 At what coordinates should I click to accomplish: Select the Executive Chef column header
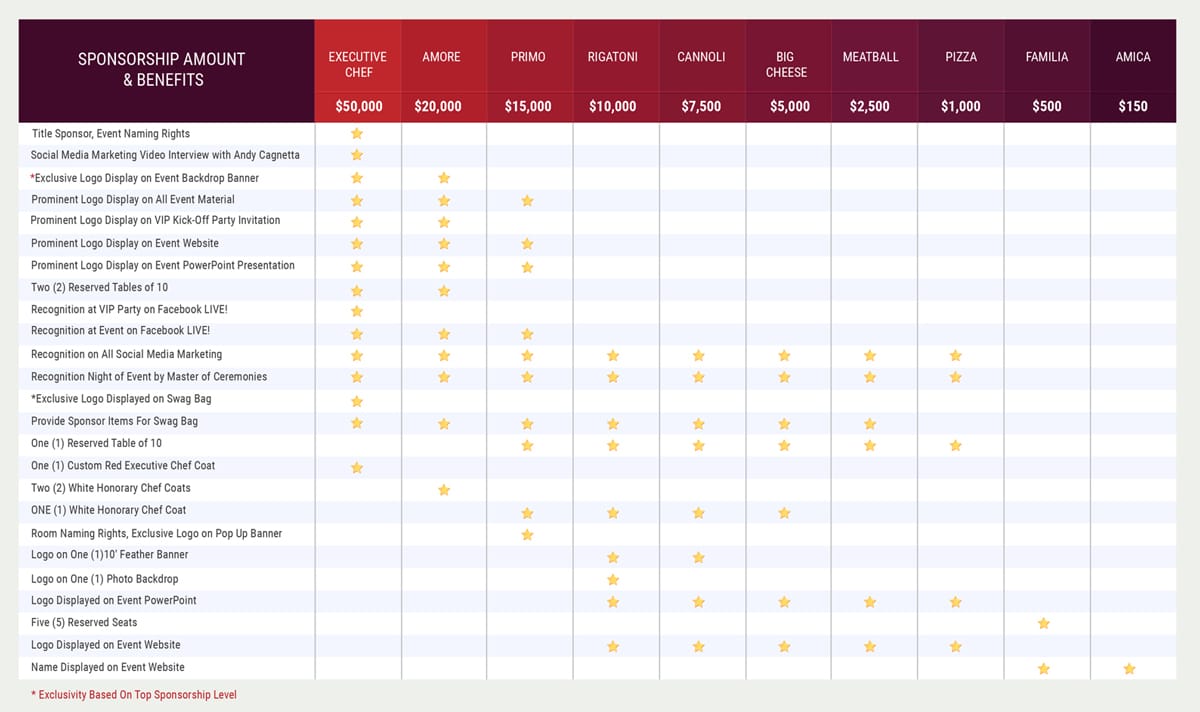tap(357, 56)
